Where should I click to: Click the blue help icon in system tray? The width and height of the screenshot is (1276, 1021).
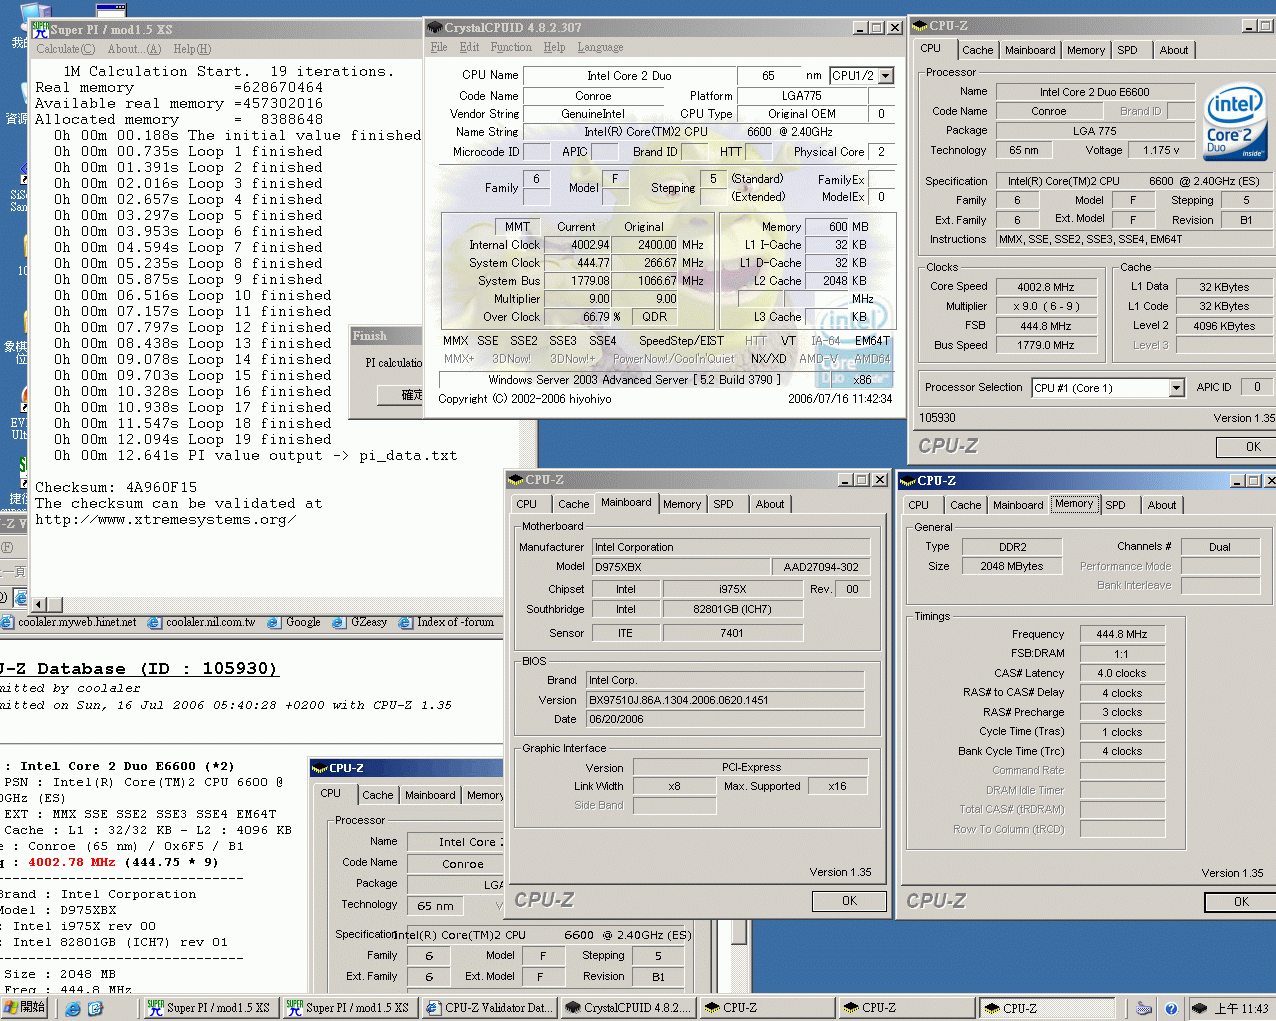(1170, 1008)
